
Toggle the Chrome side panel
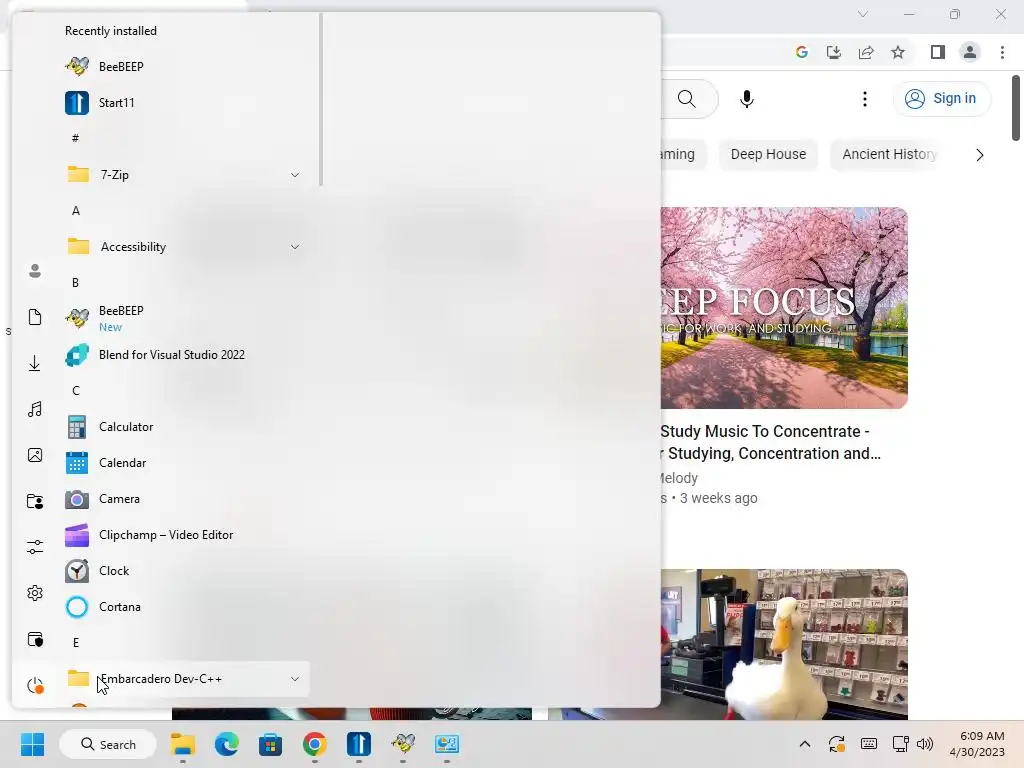[938, 52]
